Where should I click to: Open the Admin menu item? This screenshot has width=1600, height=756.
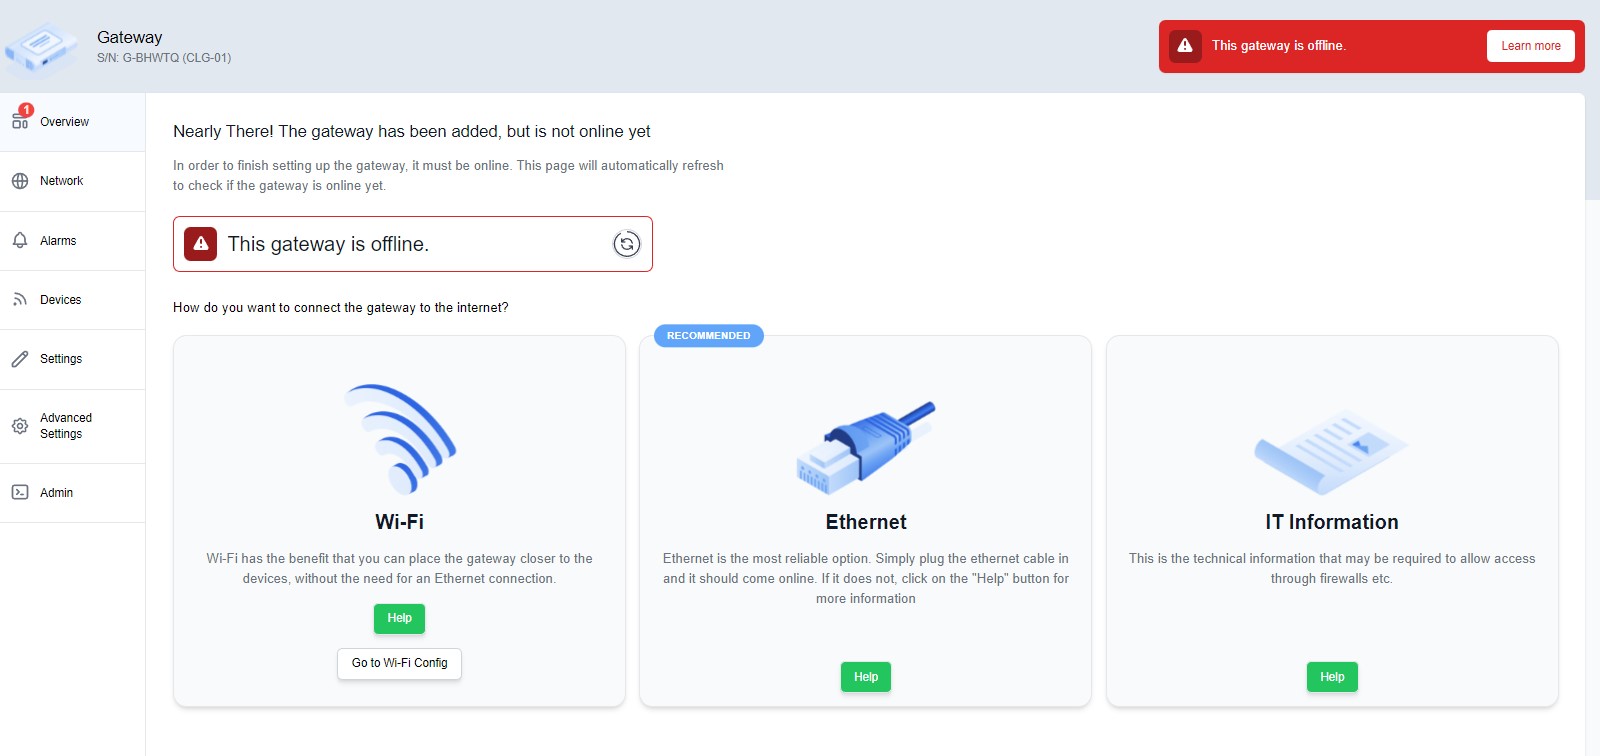[72, 493]
